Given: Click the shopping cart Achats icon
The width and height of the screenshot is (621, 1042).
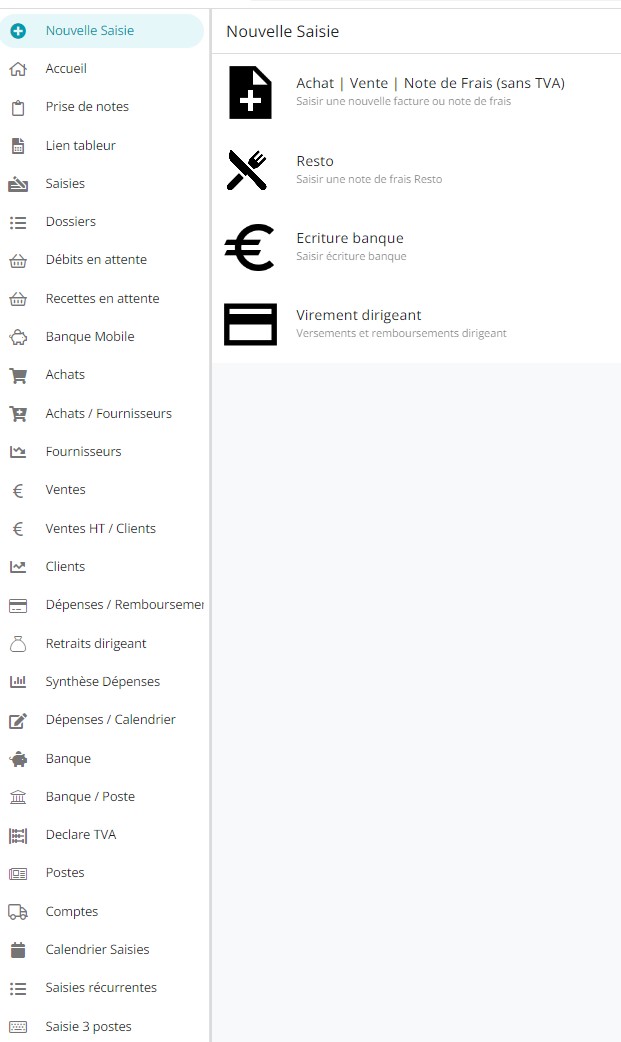Looking at the screenshot, I should coord(17,375).
